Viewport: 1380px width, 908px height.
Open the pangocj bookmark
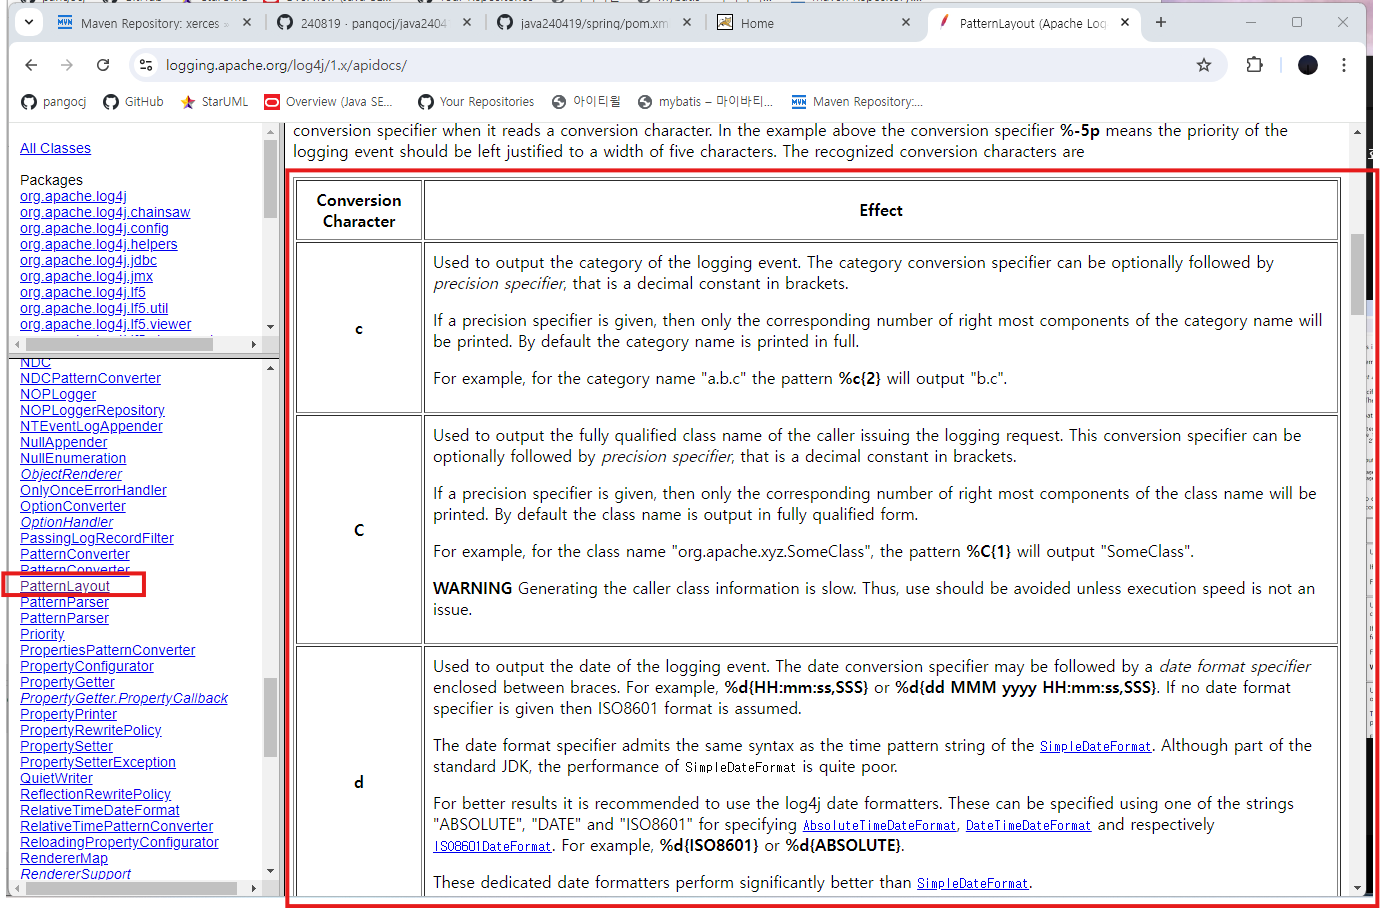pyautogui.click(x=54, y=102)
